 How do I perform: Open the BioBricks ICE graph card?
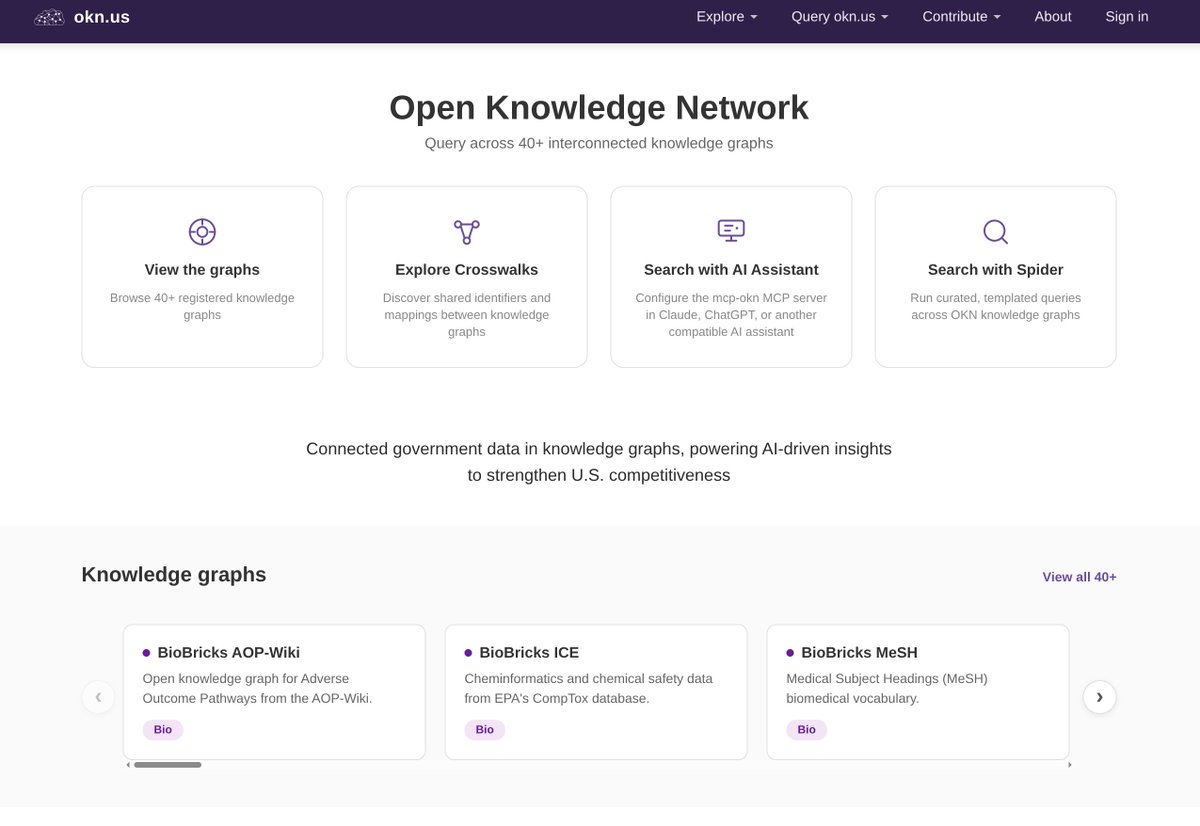(596, 692)
